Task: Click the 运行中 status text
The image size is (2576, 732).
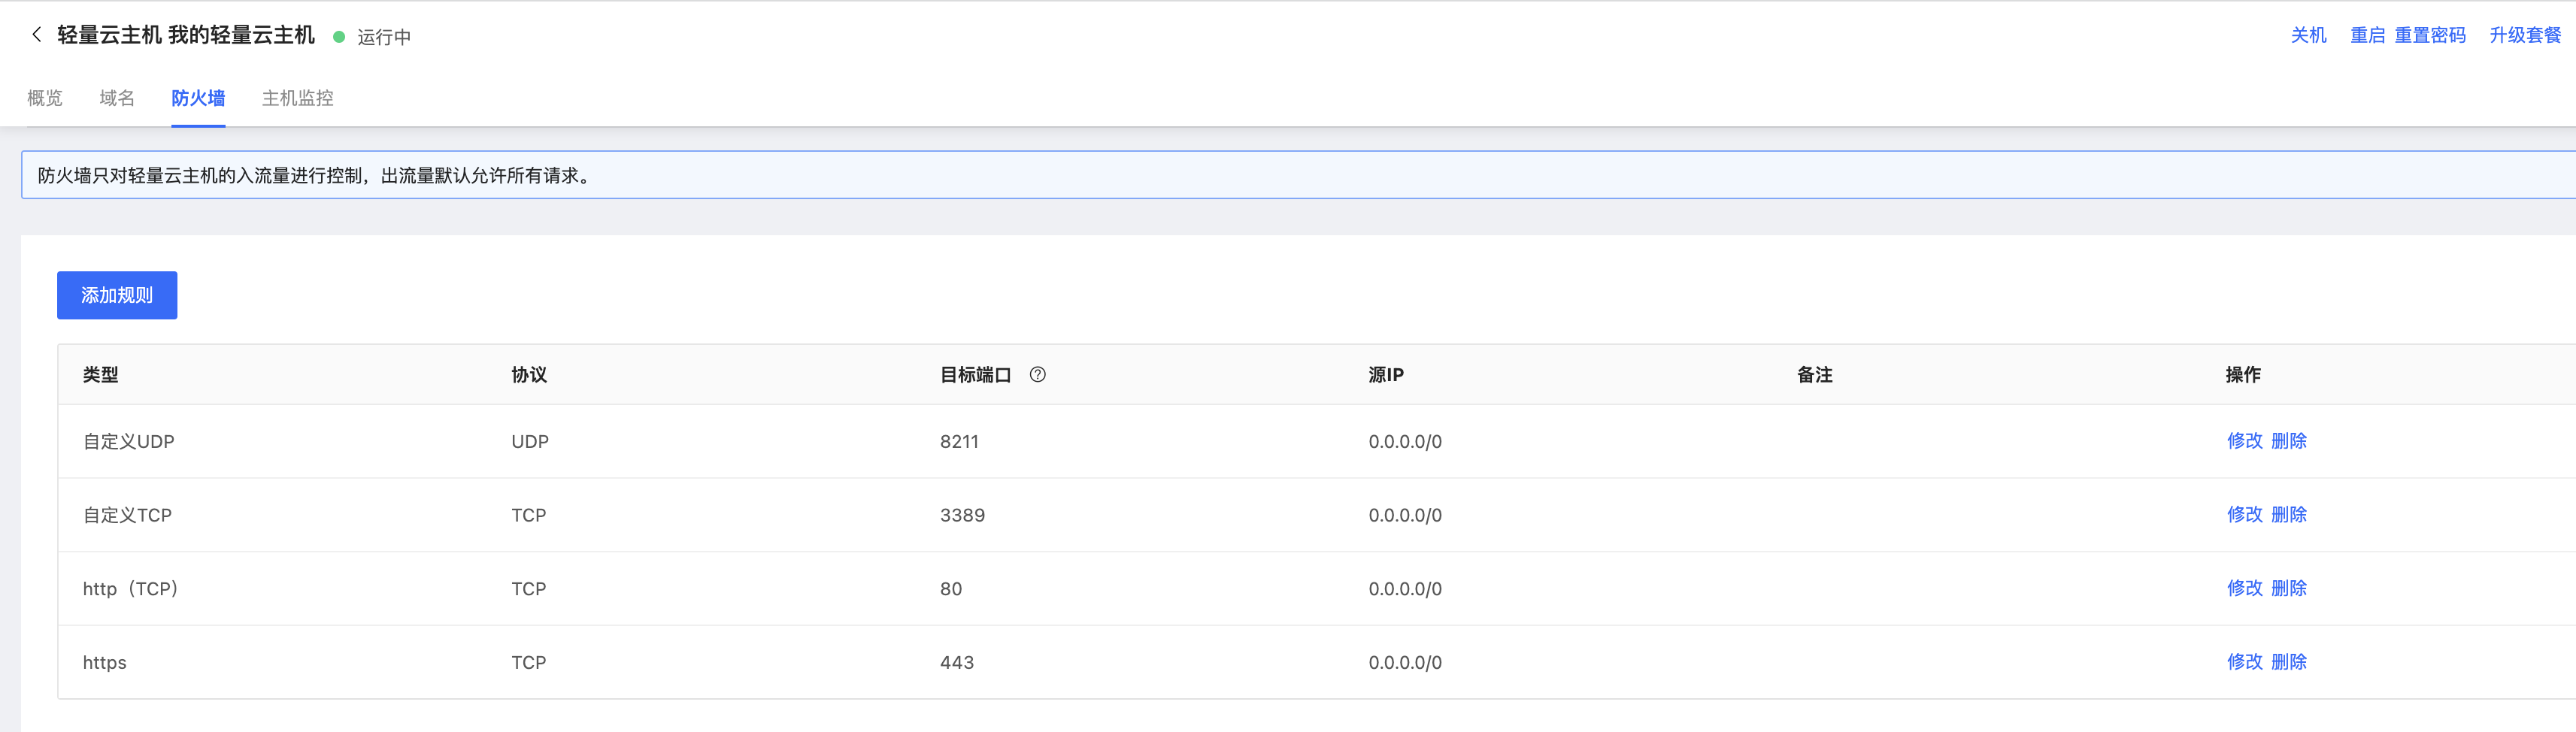Action: point(384,37)
